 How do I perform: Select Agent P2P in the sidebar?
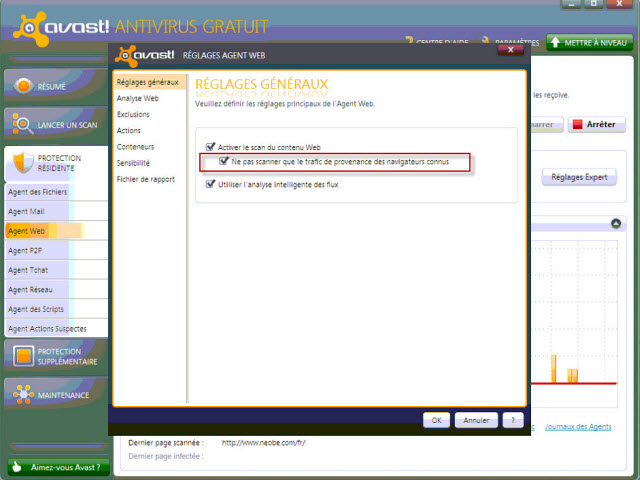(56, 251)
